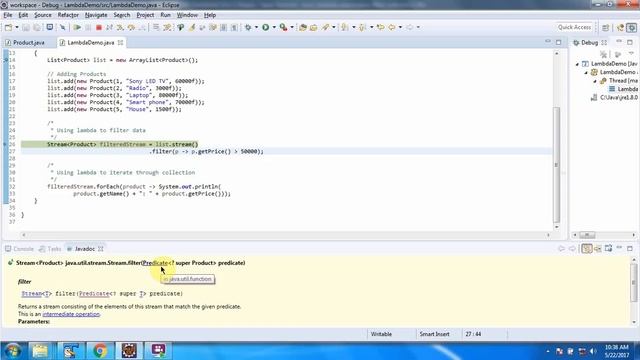The height and width of the screenshot is (360, 640).
Task: Open Google Chrome from the taskbar
Action: click(x=100, y=351)
